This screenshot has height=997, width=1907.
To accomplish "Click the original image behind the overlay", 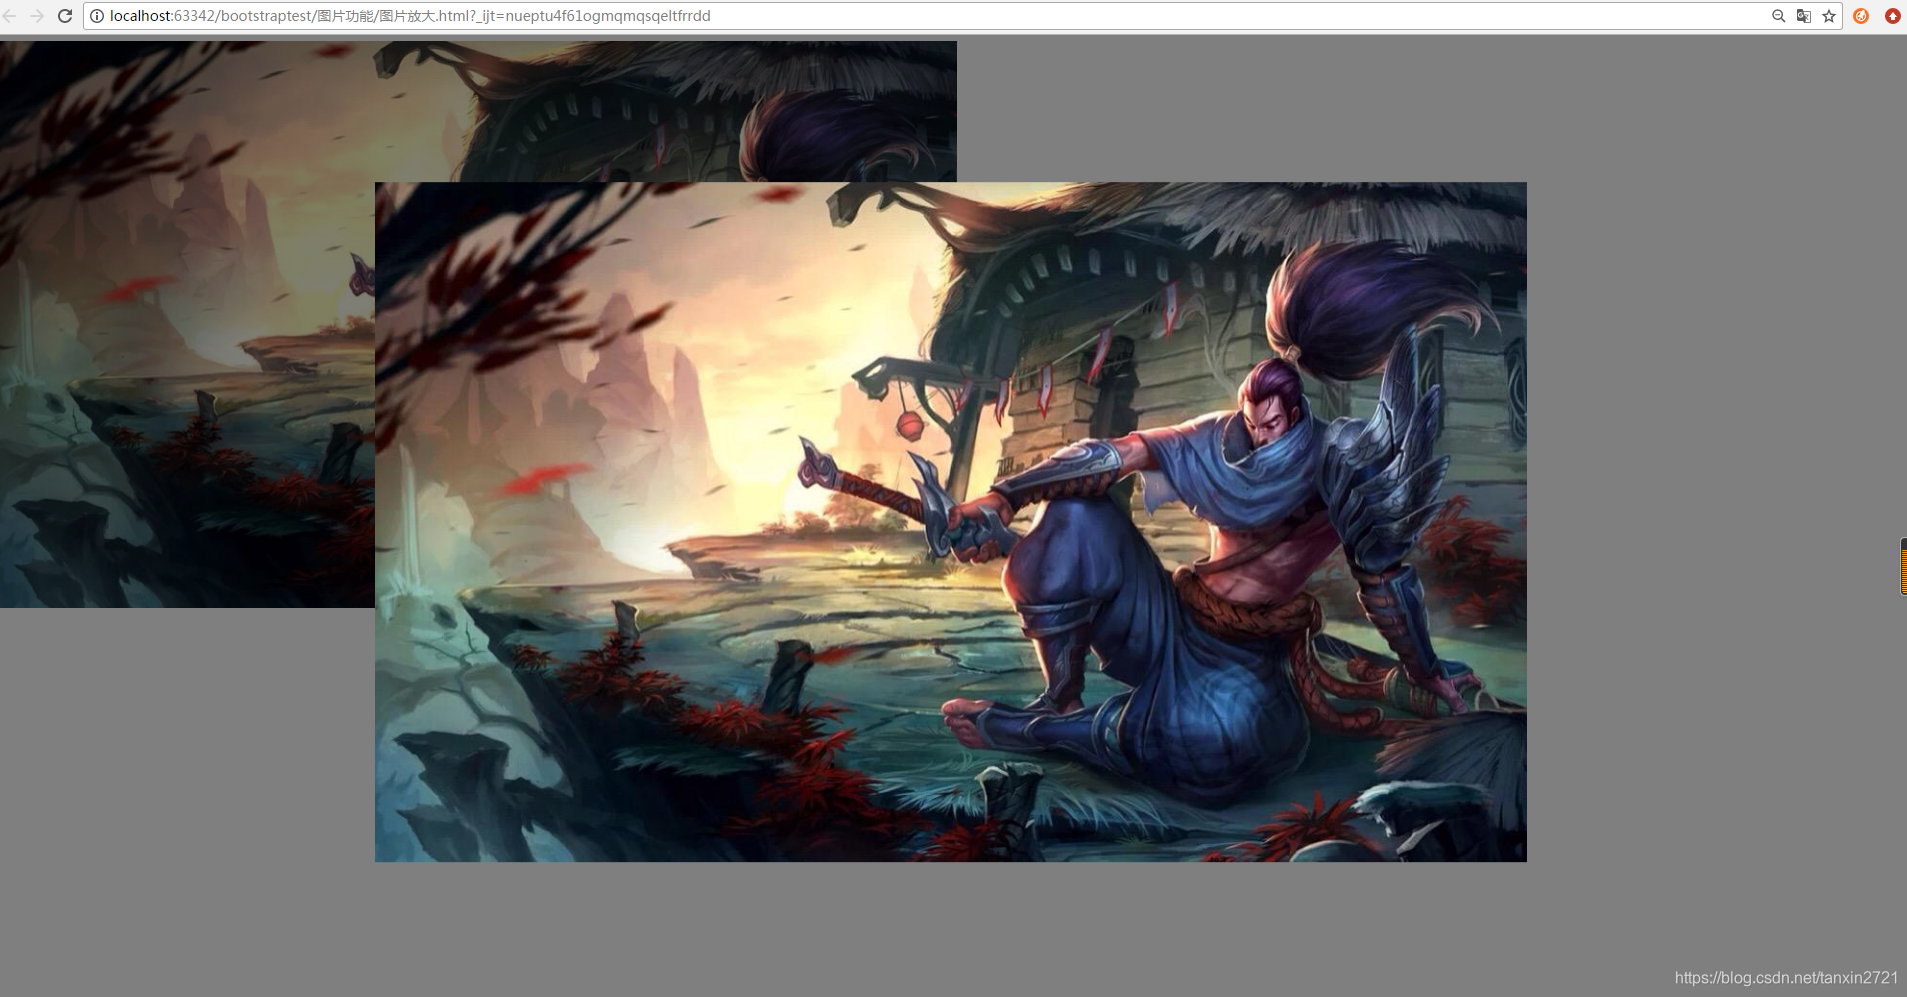I will pos(187,324).
